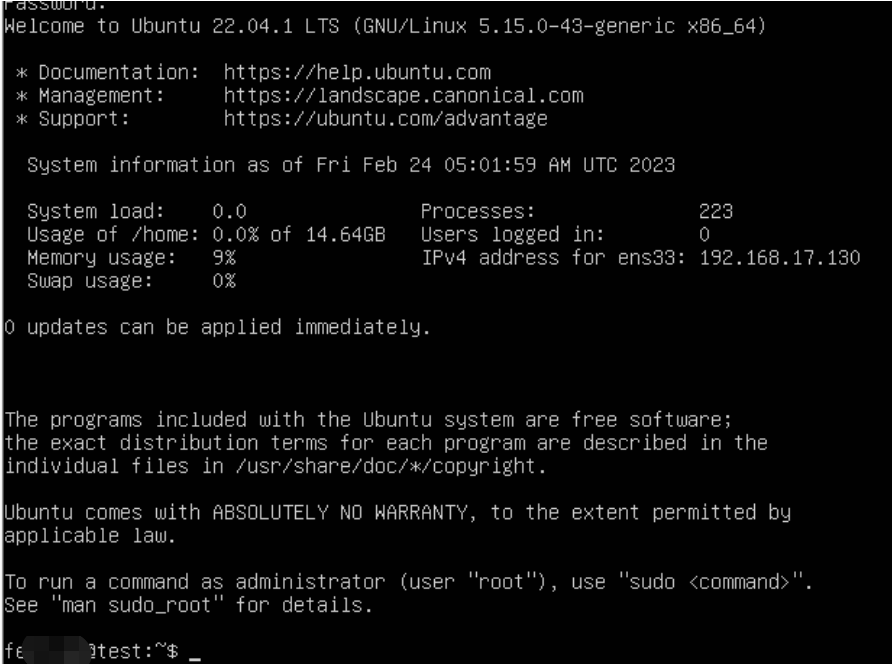
Task: Click the System load value 0.0
Action: (229, 212)
